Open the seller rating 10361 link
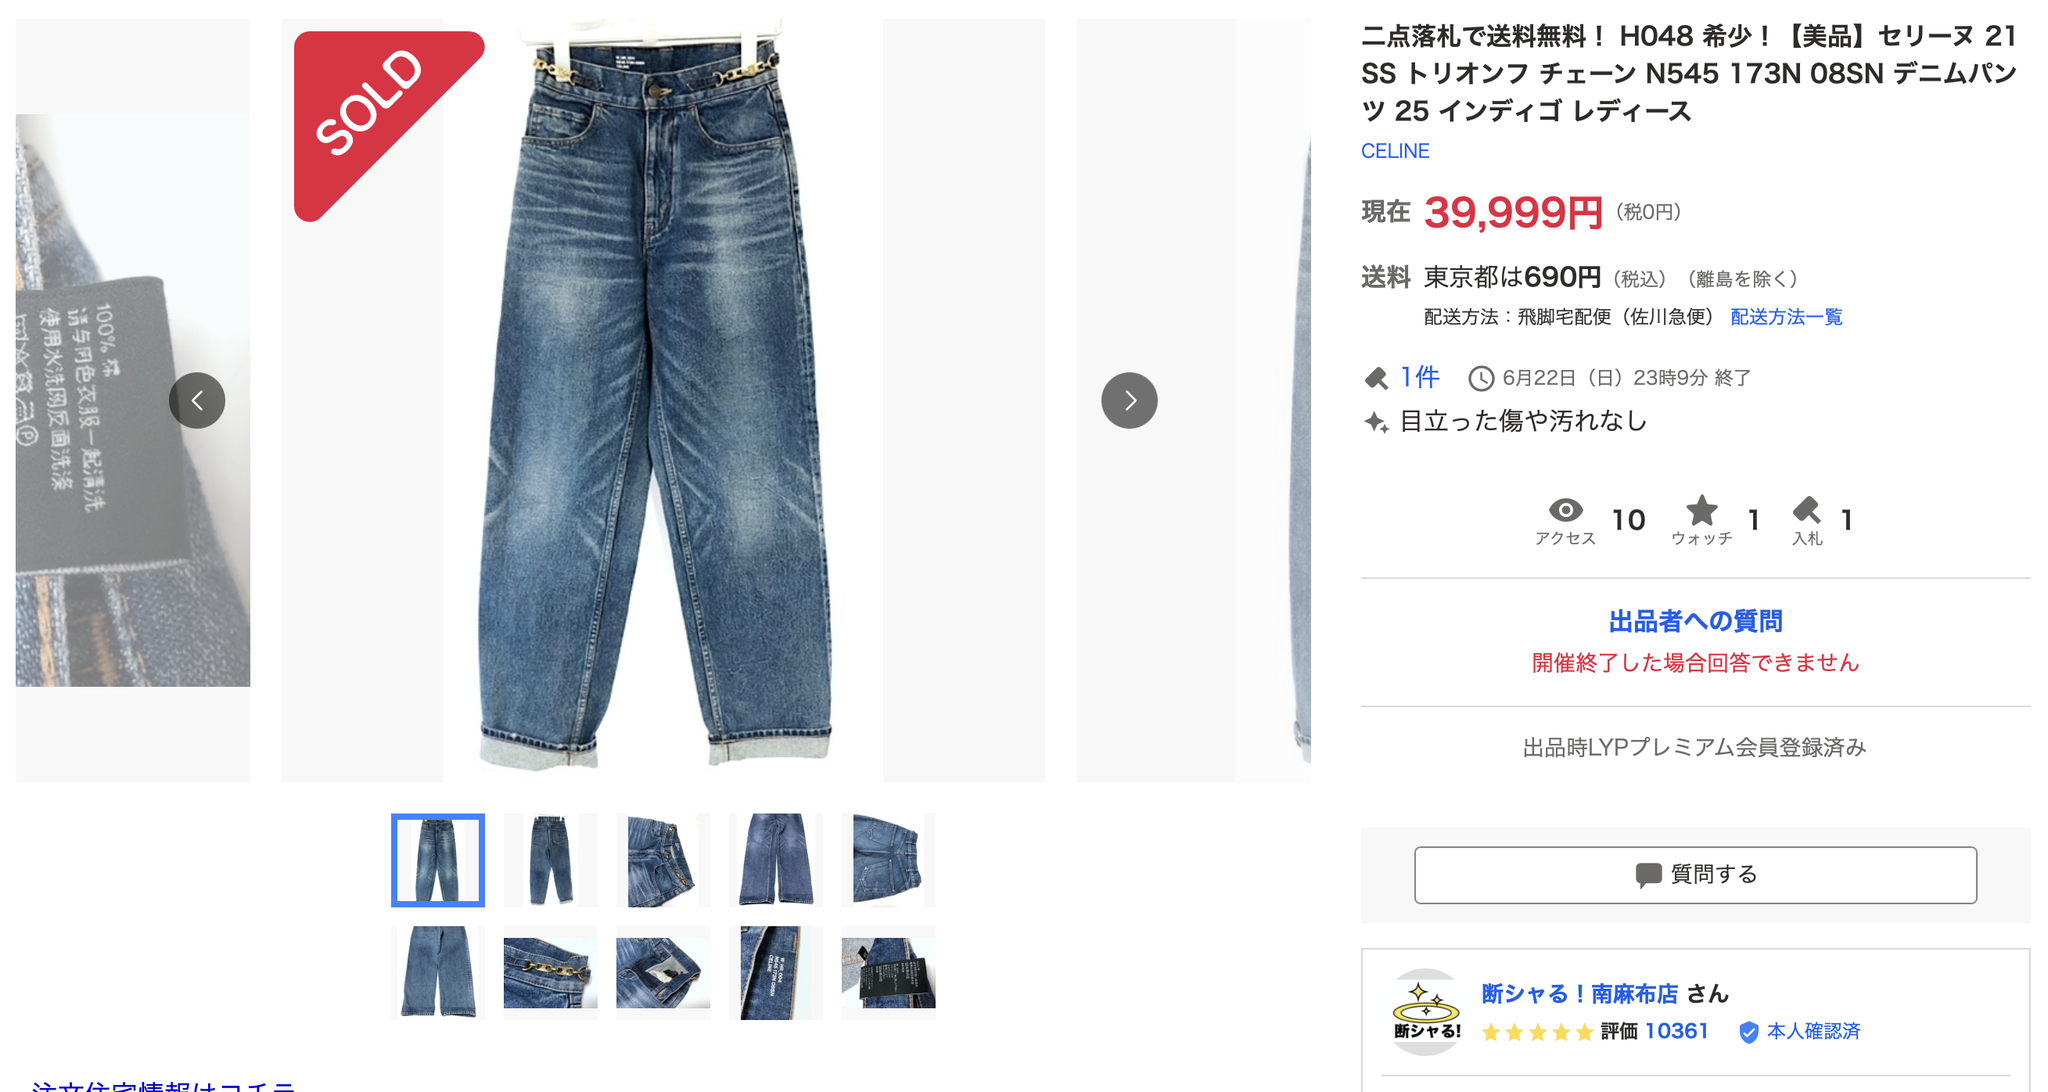The width and height of the screenshot is (2048, 1092). pyautogui.click(x=1676, y=1031)
